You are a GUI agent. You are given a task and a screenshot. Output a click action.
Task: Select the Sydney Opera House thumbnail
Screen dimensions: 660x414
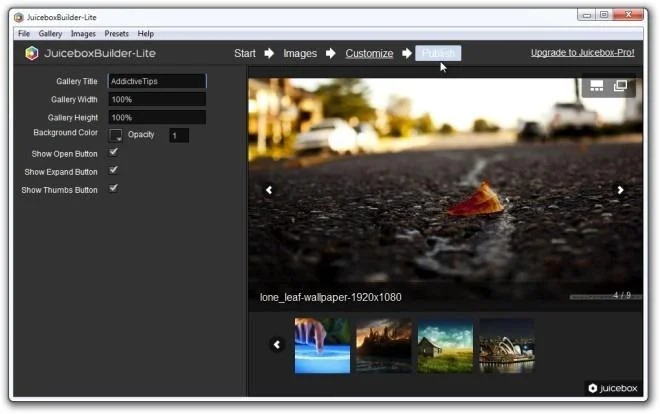(x=507, y=345)
